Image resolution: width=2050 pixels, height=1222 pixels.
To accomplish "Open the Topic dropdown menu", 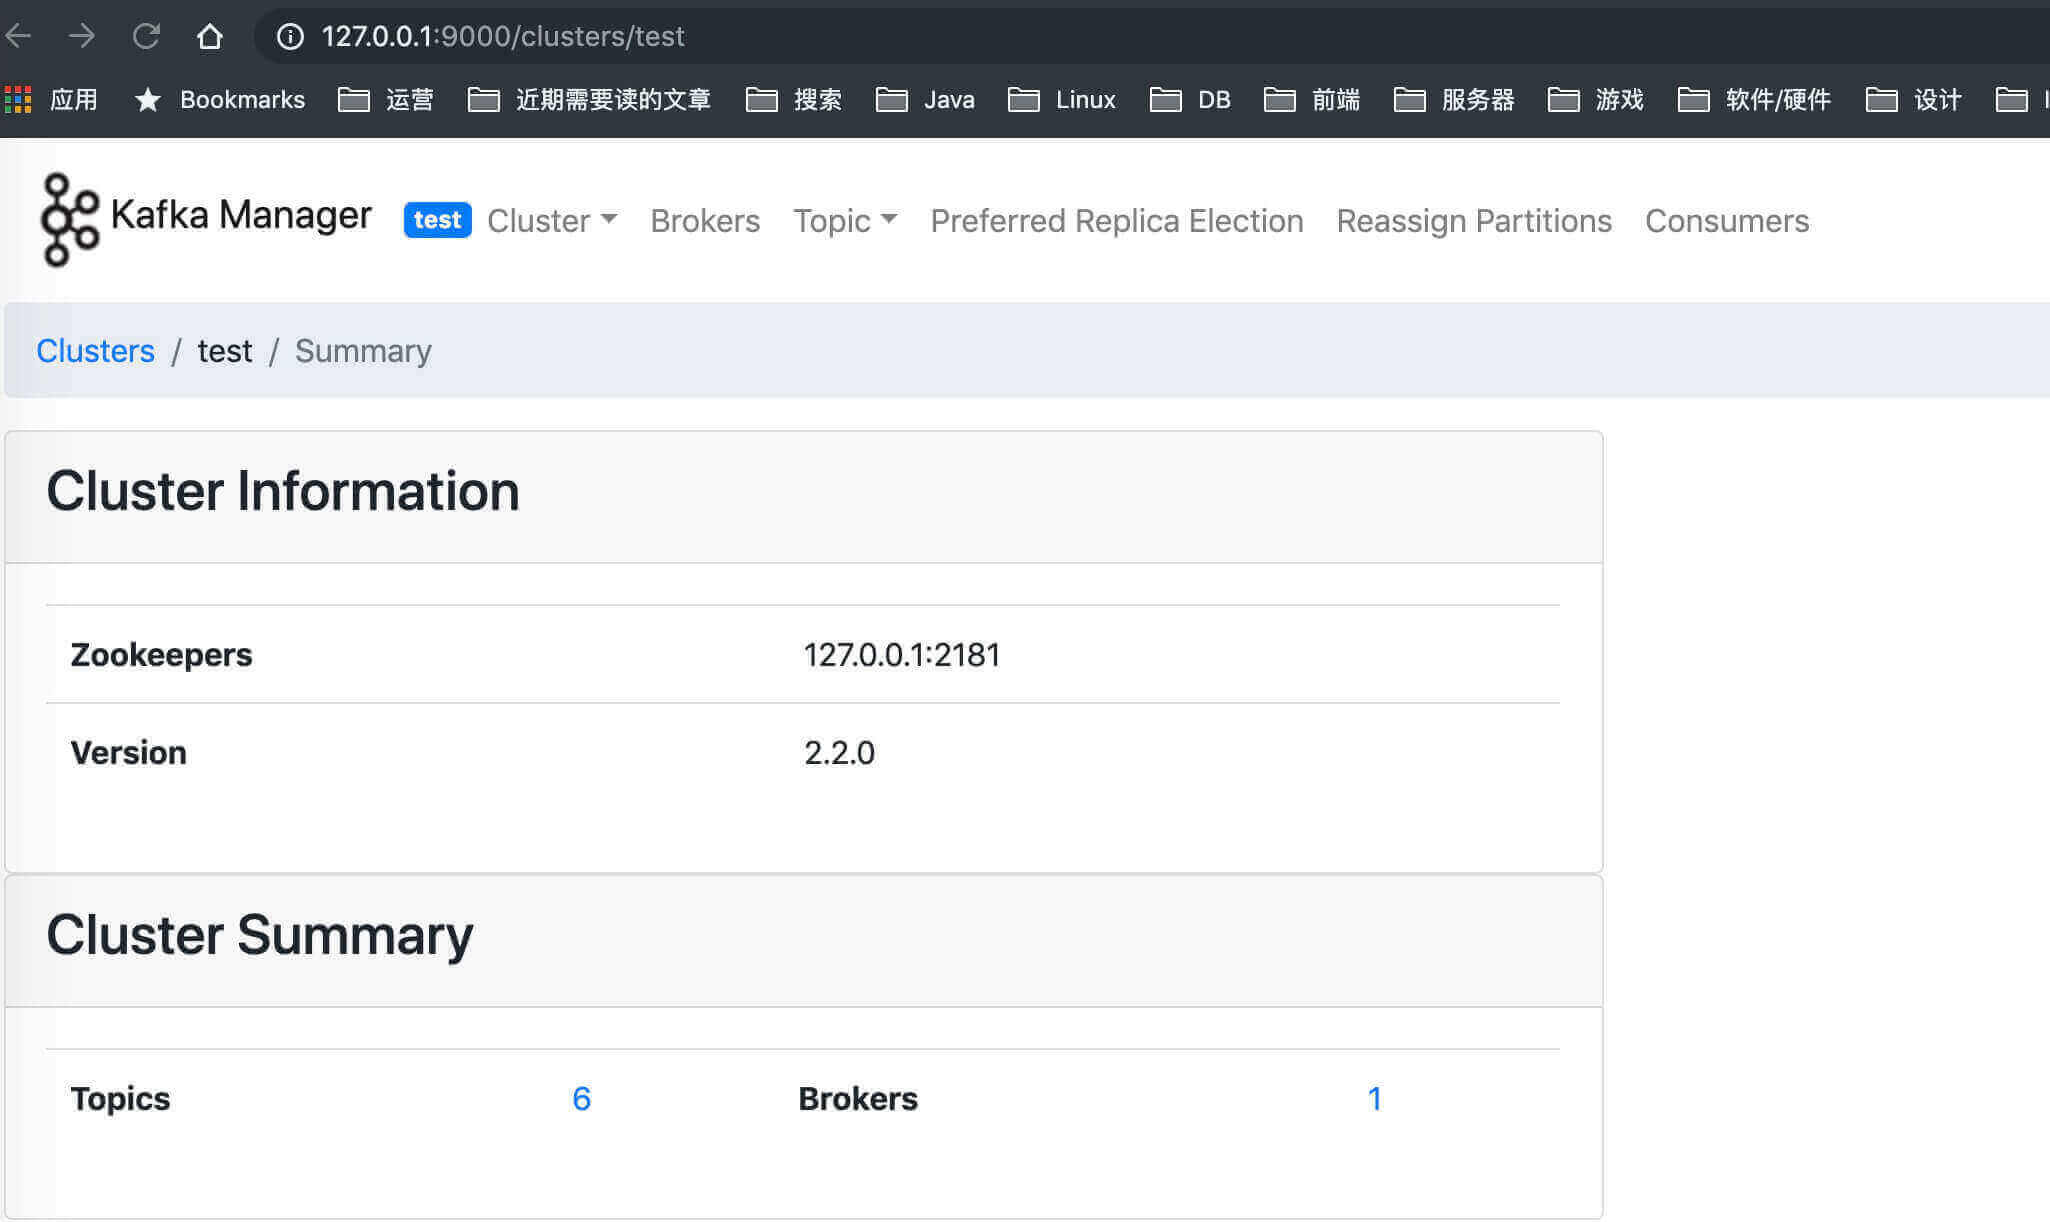I will [845, 220].
